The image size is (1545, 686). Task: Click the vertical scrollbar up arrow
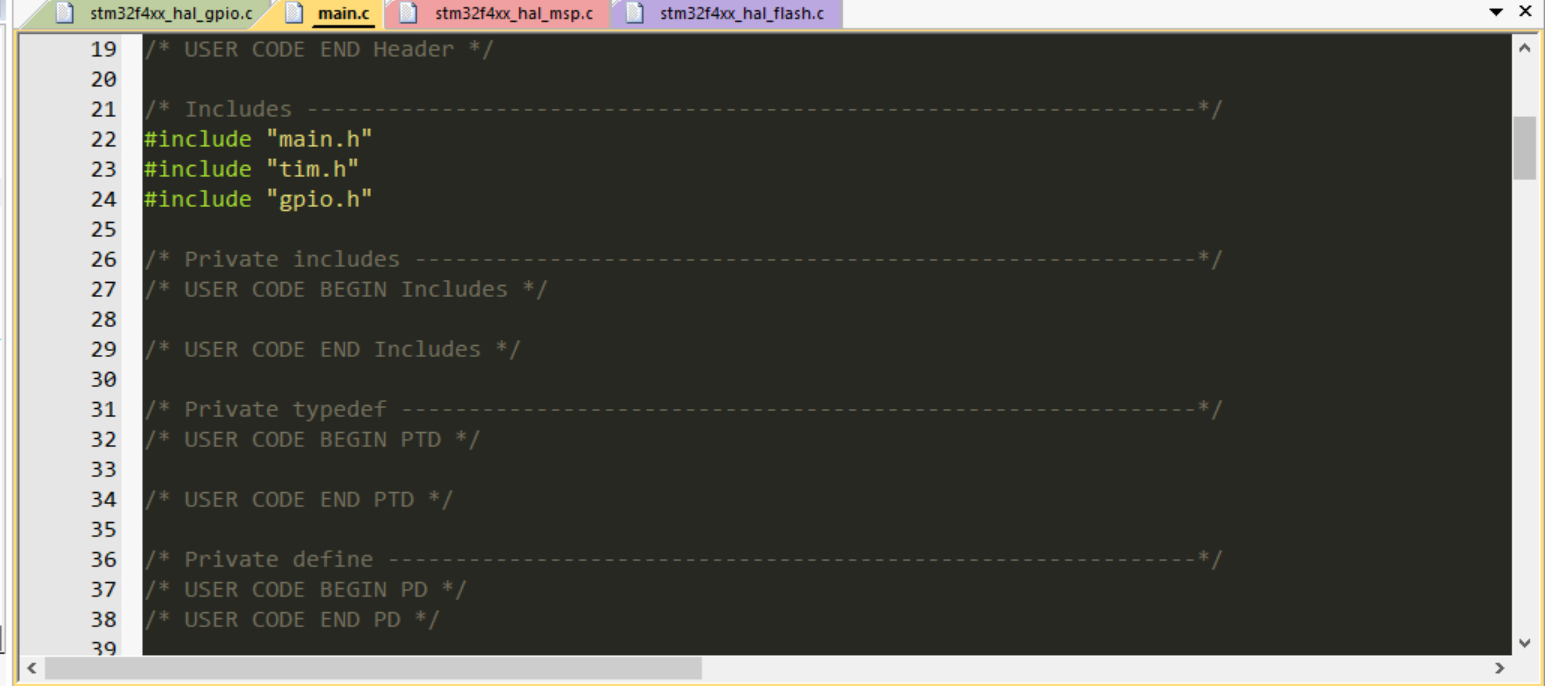[1524, 47]
